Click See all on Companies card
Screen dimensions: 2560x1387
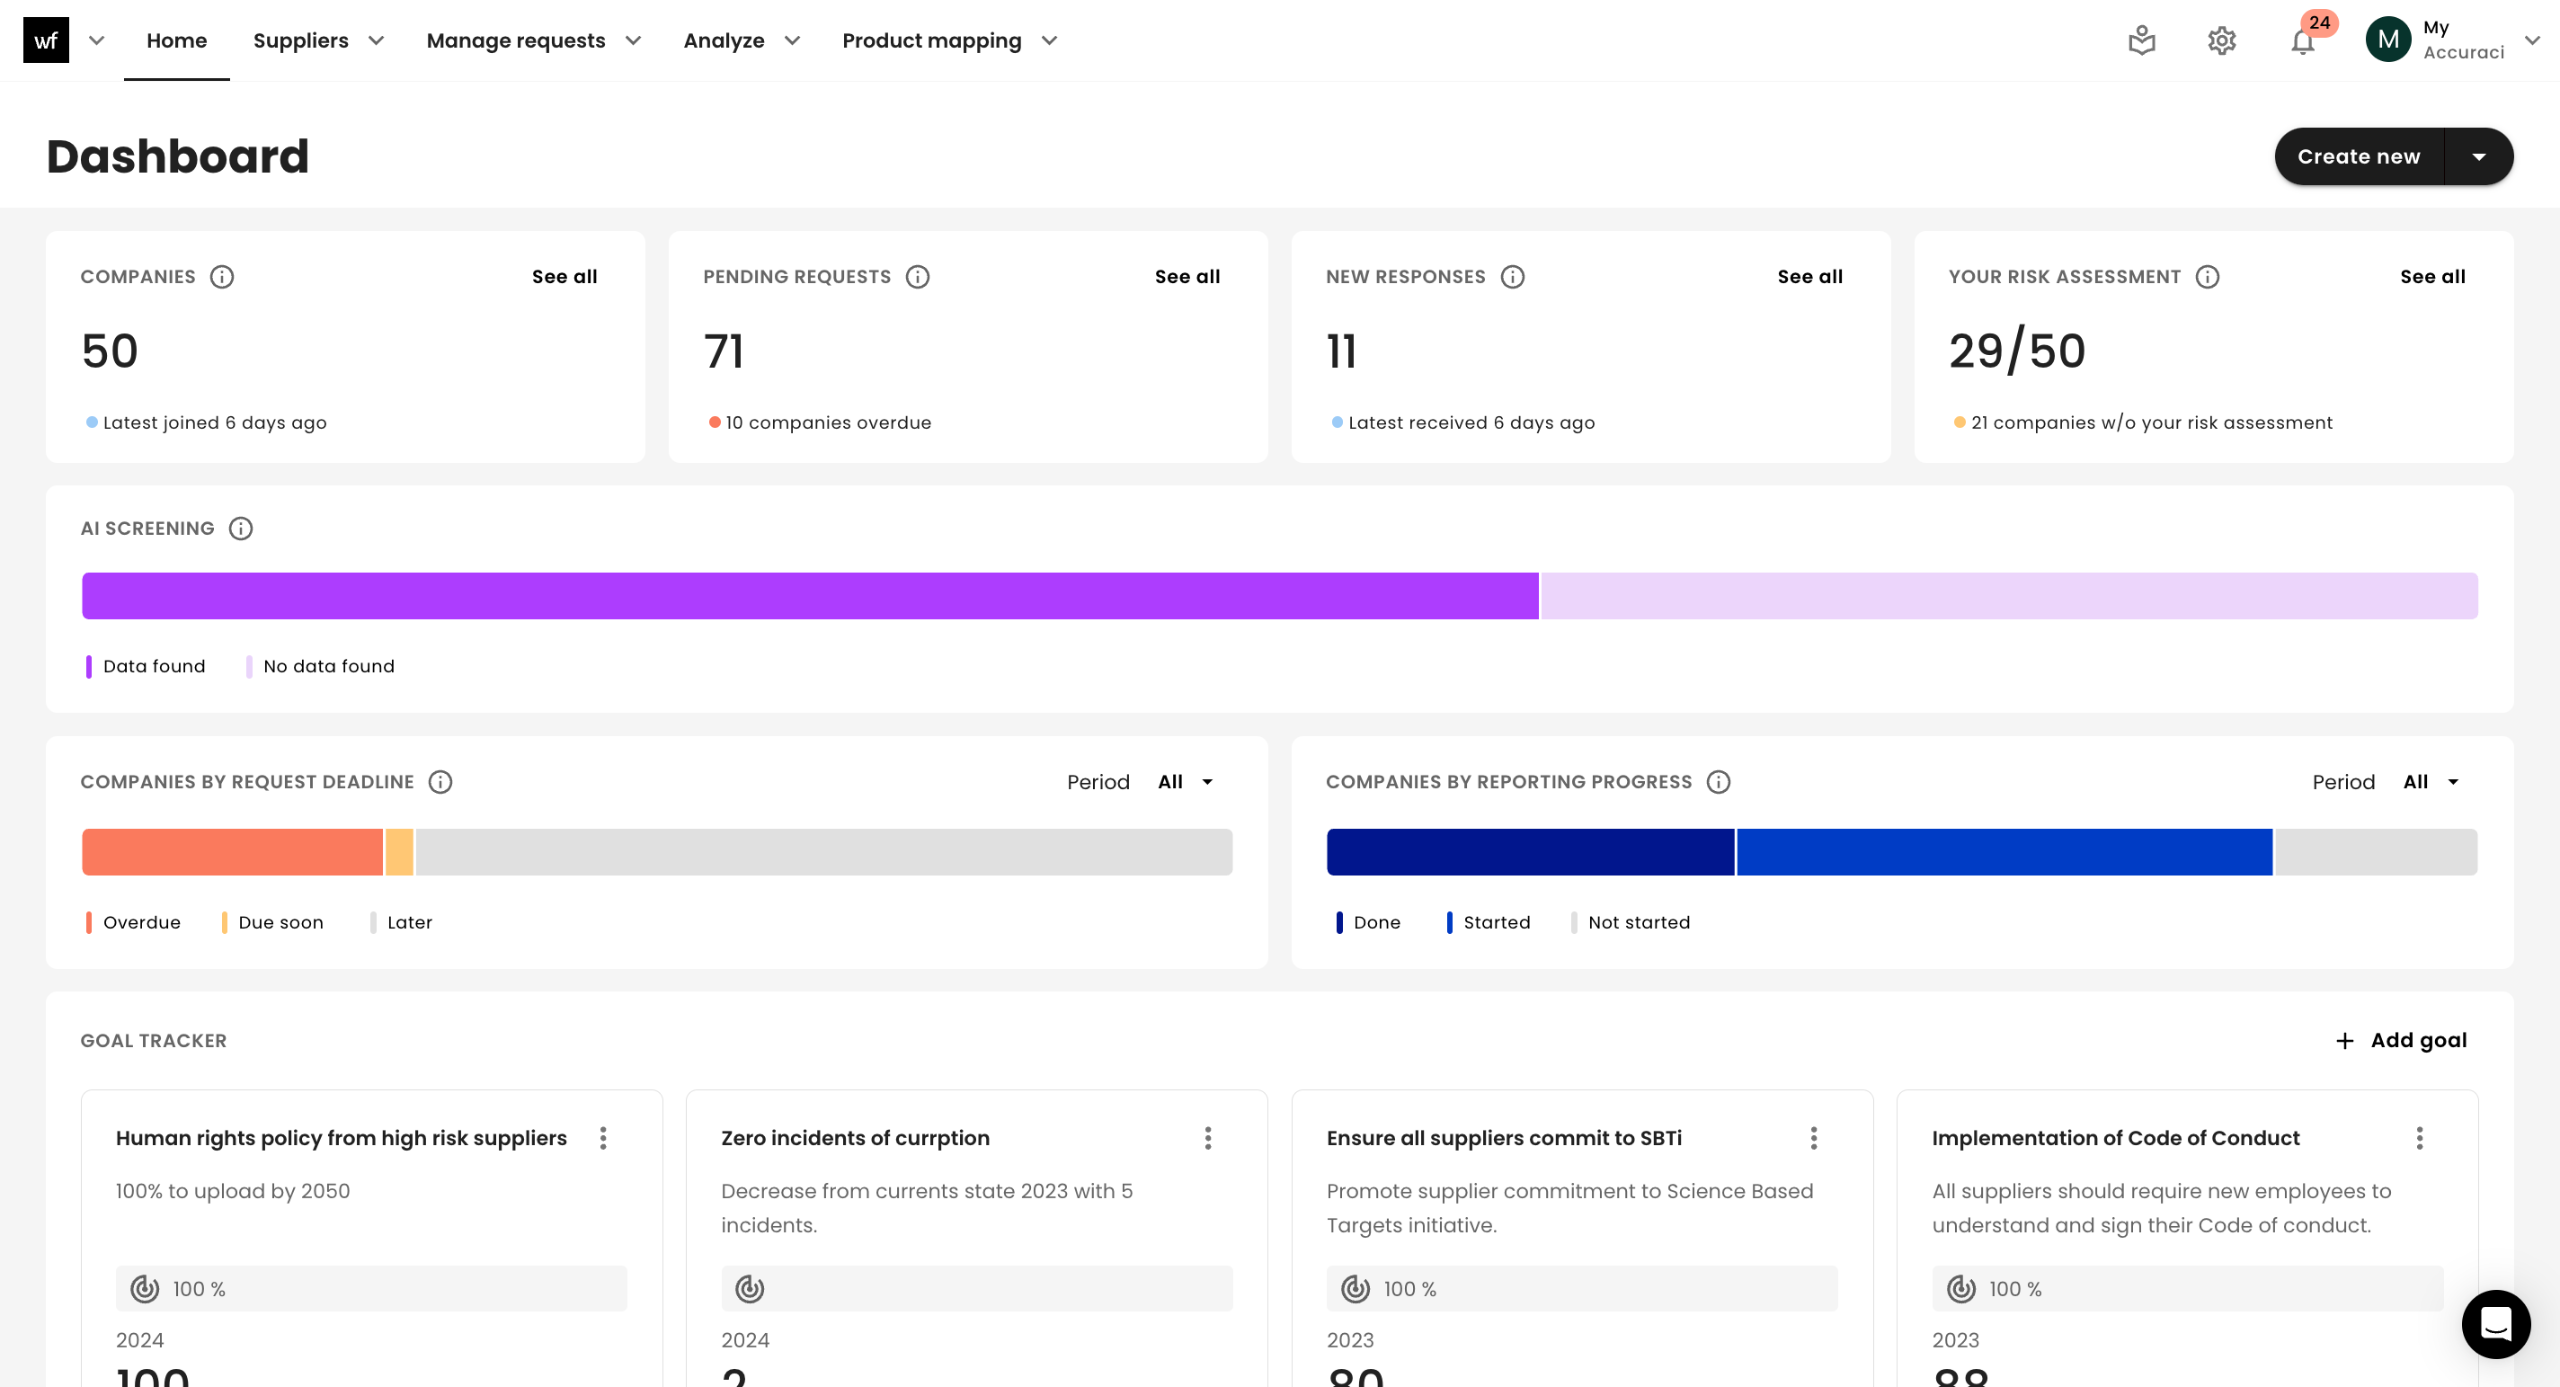click(x=564, y=277)
